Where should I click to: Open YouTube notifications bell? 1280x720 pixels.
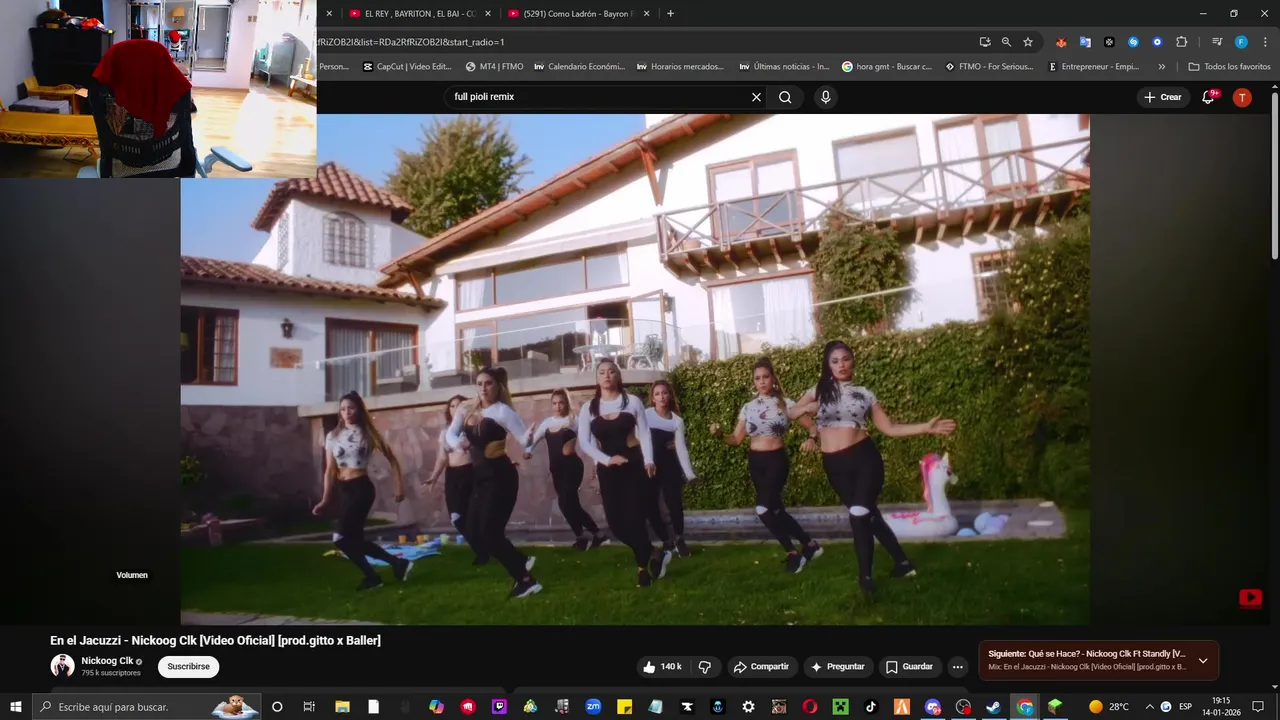point(1208,97)
